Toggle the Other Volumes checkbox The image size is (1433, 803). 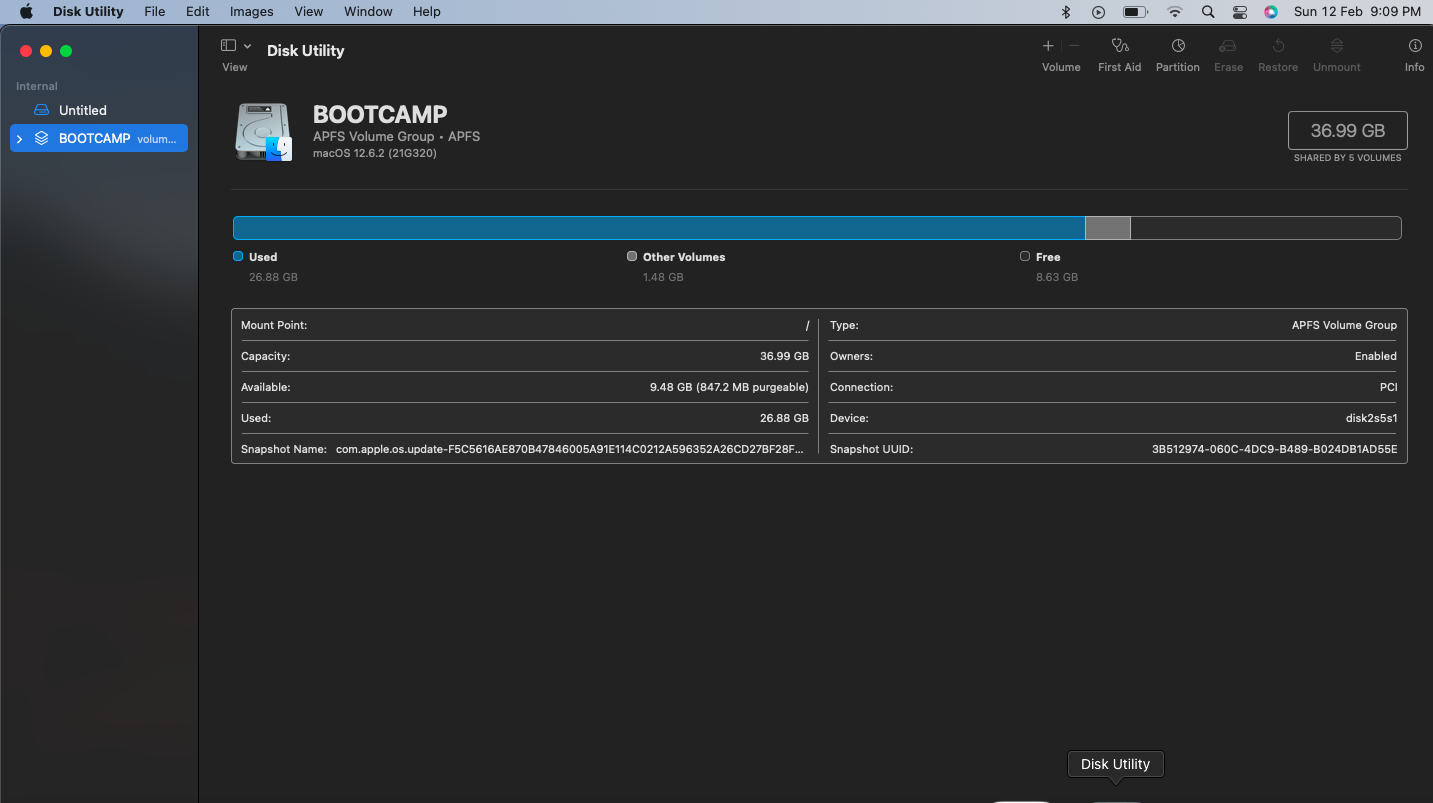(x=631, y=256)
